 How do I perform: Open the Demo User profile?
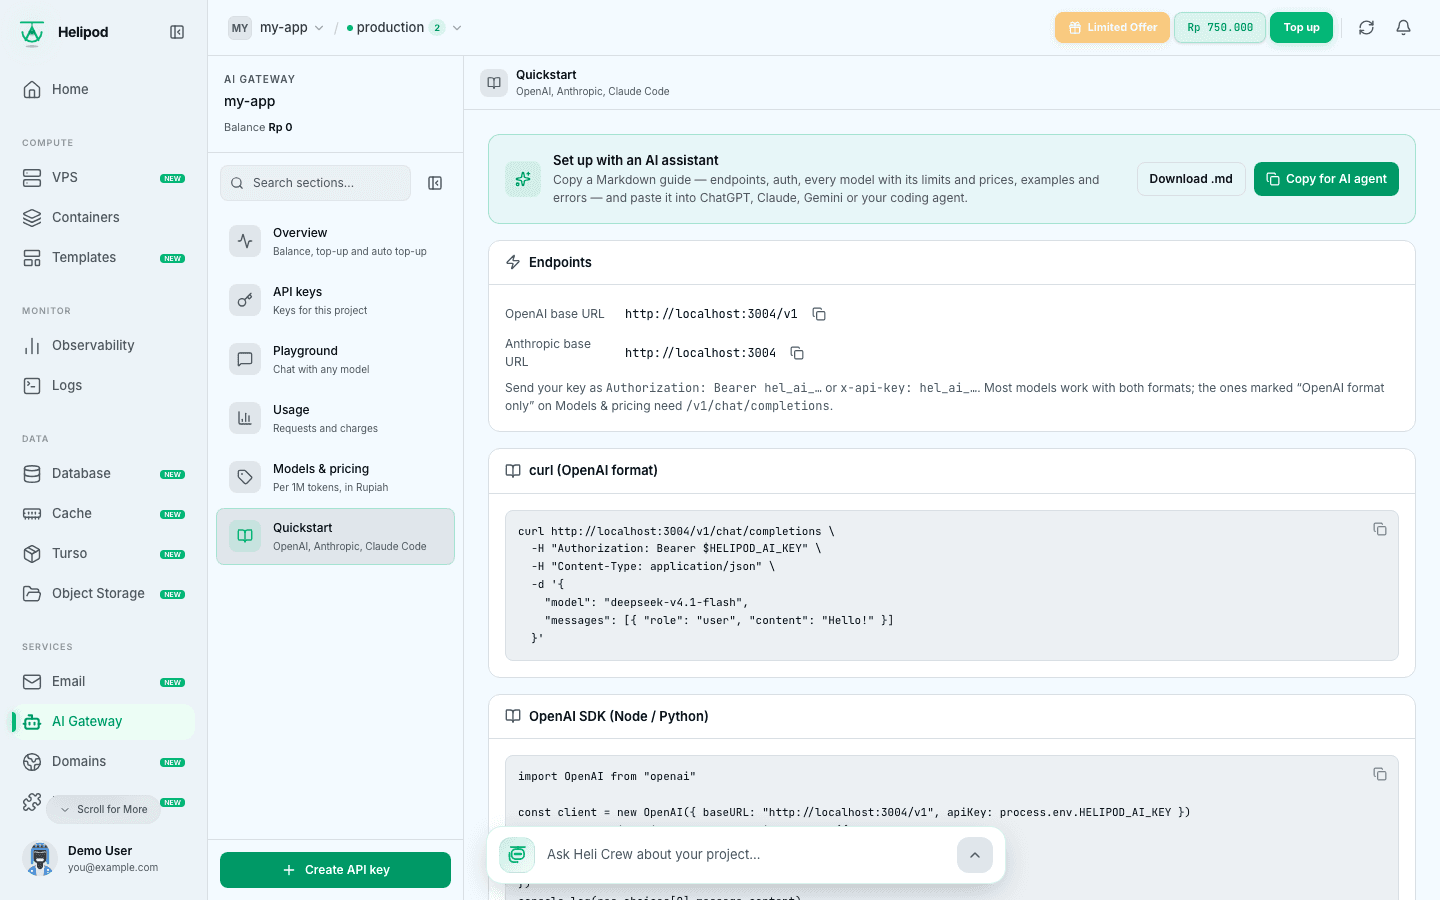tap(103, 858)
